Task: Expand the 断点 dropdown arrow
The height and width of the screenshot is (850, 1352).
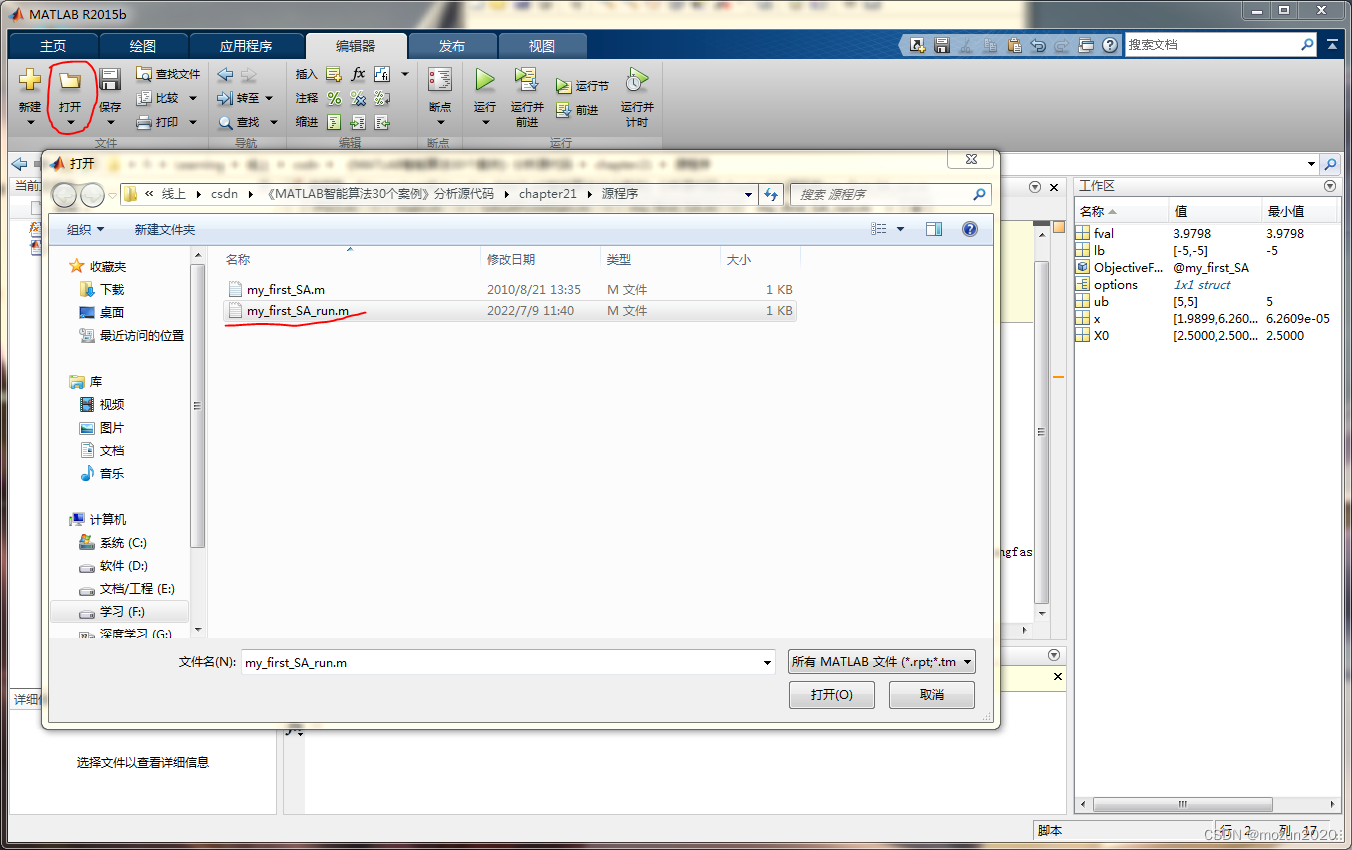Action: pos(440,124)
